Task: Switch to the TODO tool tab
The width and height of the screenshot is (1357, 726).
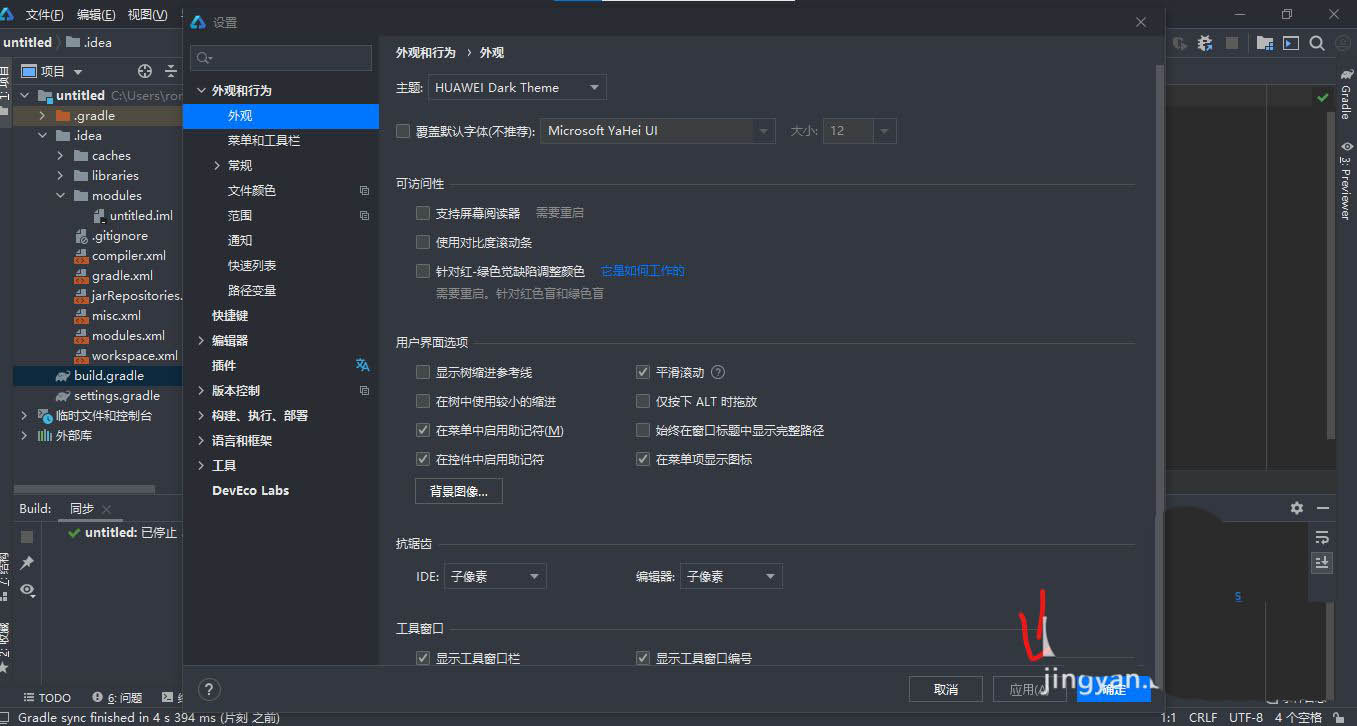Action: [47, 697]
